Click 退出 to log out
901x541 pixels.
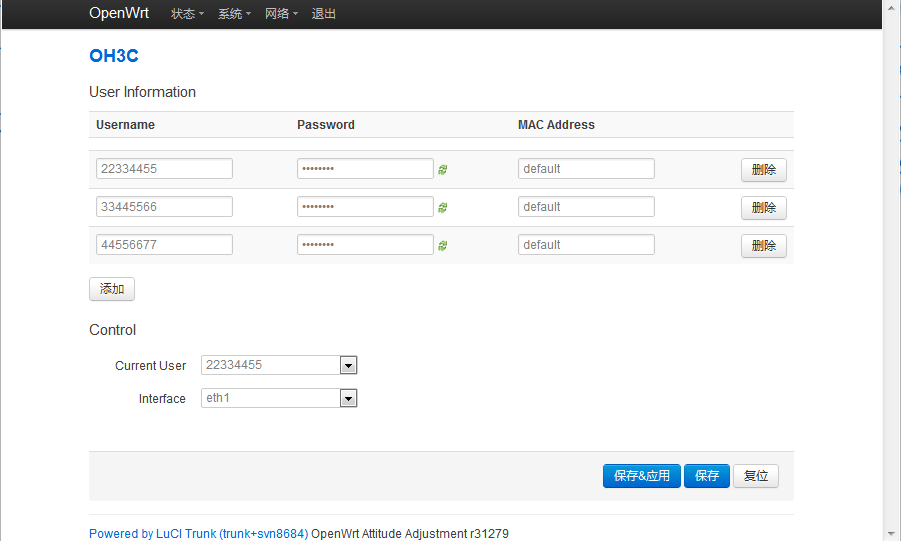pyautogui.click(x=324, y=14)
